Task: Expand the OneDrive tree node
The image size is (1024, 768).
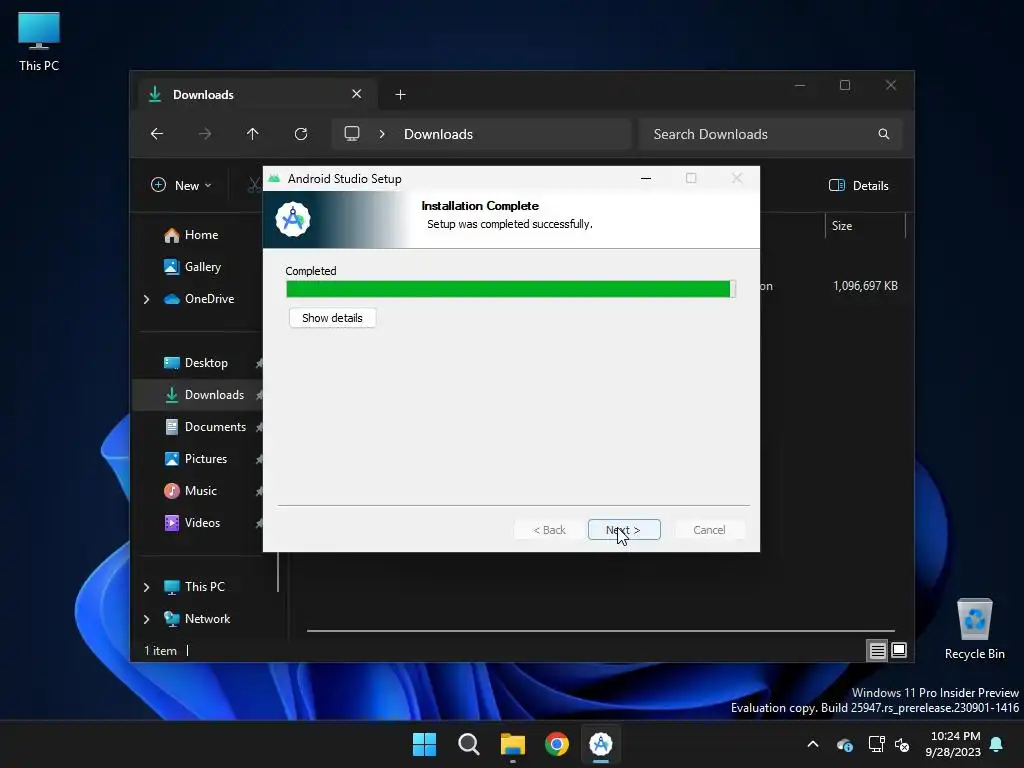Action: click(x=146, y=299)
